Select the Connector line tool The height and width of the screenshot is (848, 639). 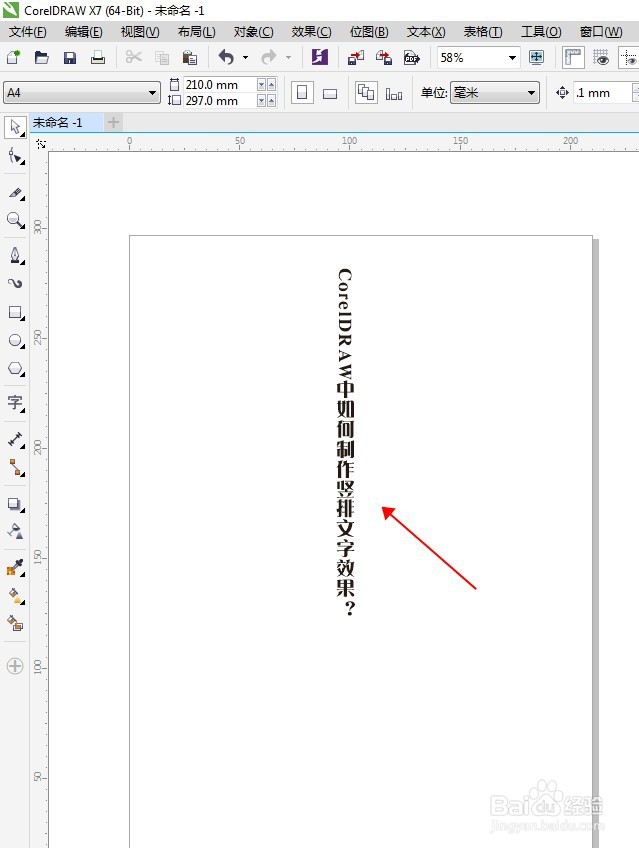15,467
